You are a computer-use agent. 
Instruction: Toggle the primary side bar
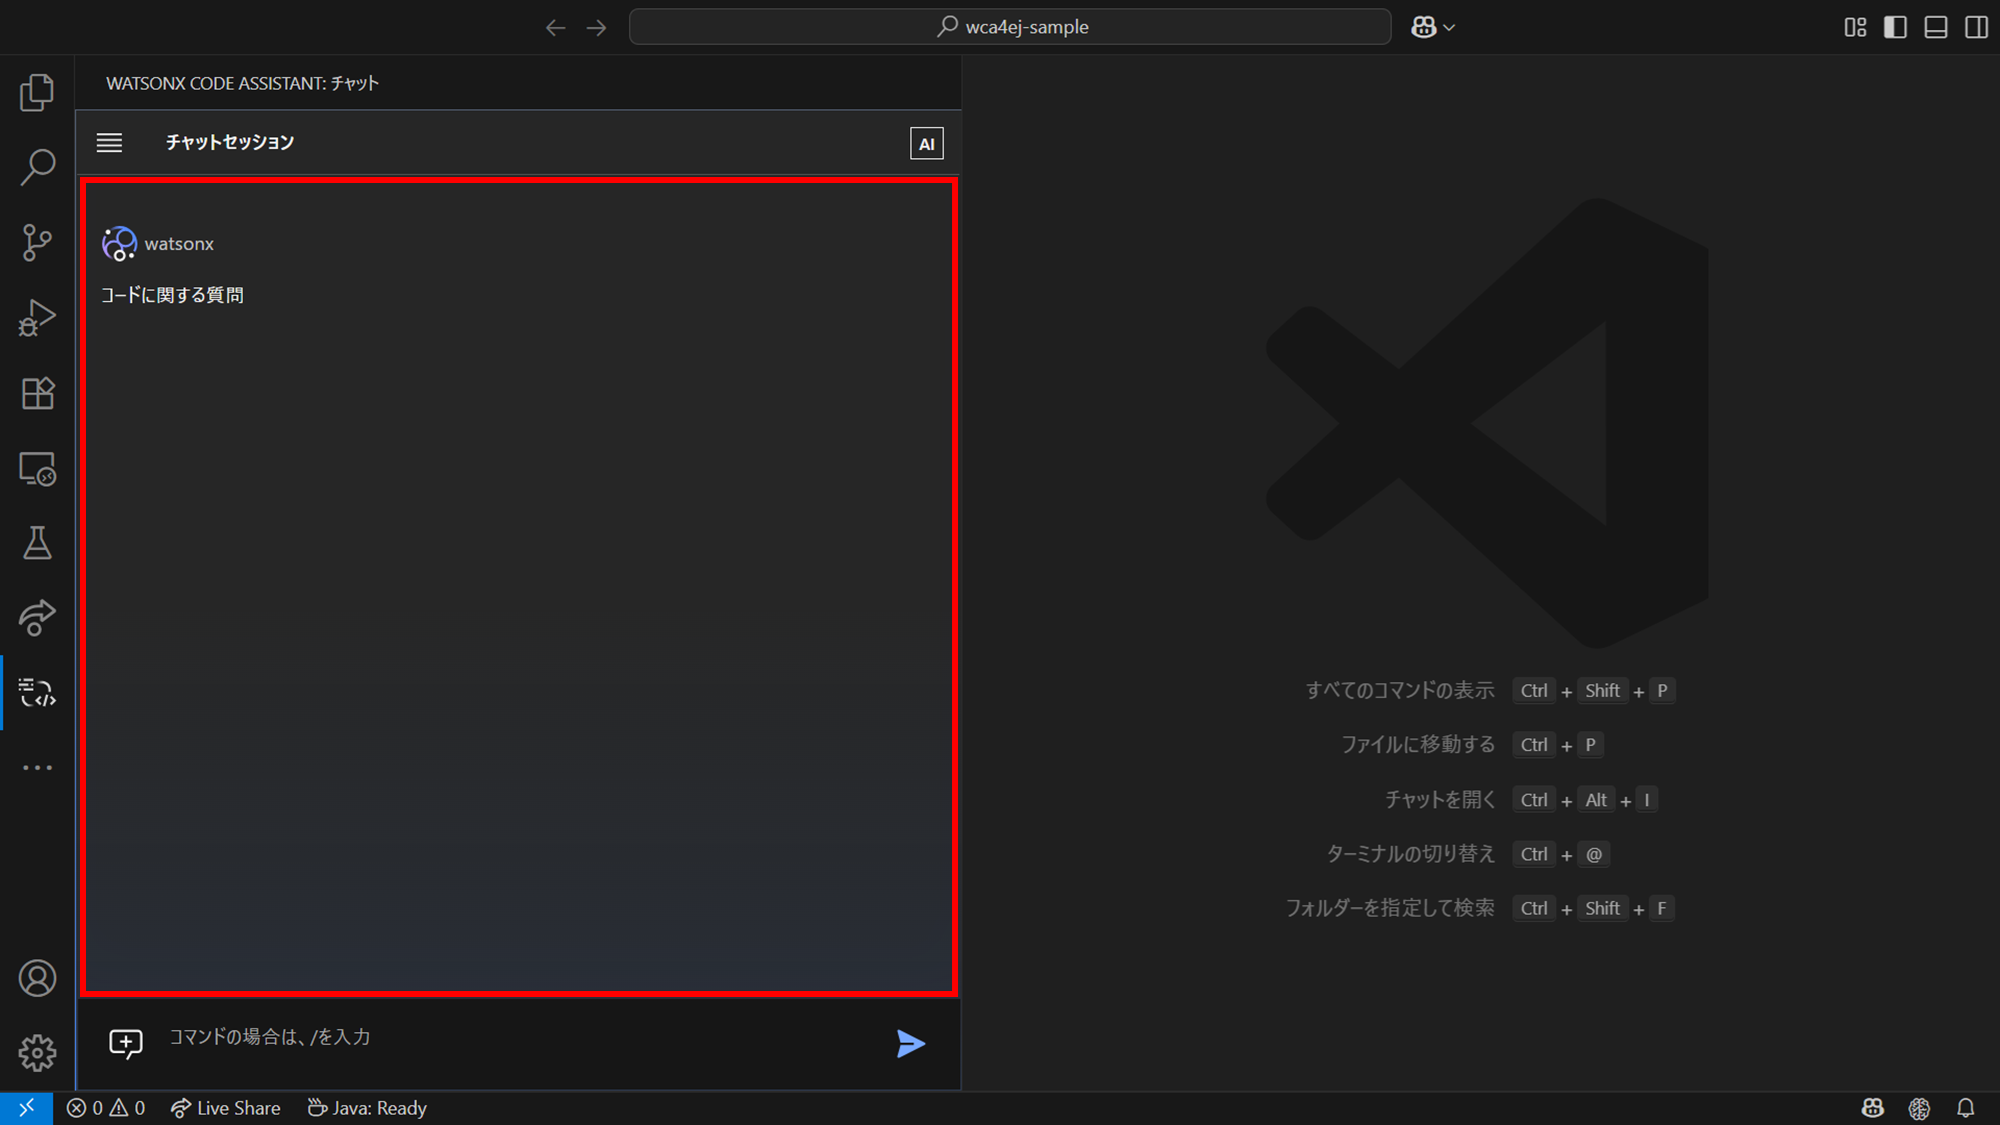[1895, 27]
